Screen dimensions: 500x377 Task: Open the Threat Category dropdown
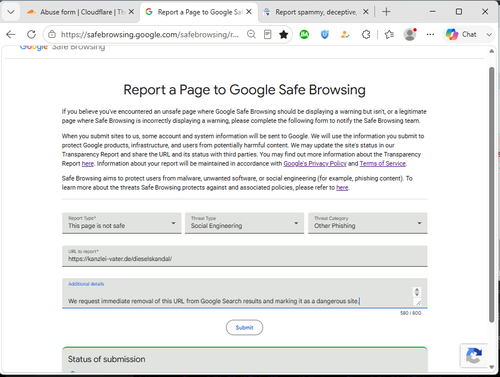[x=368, y=223]
